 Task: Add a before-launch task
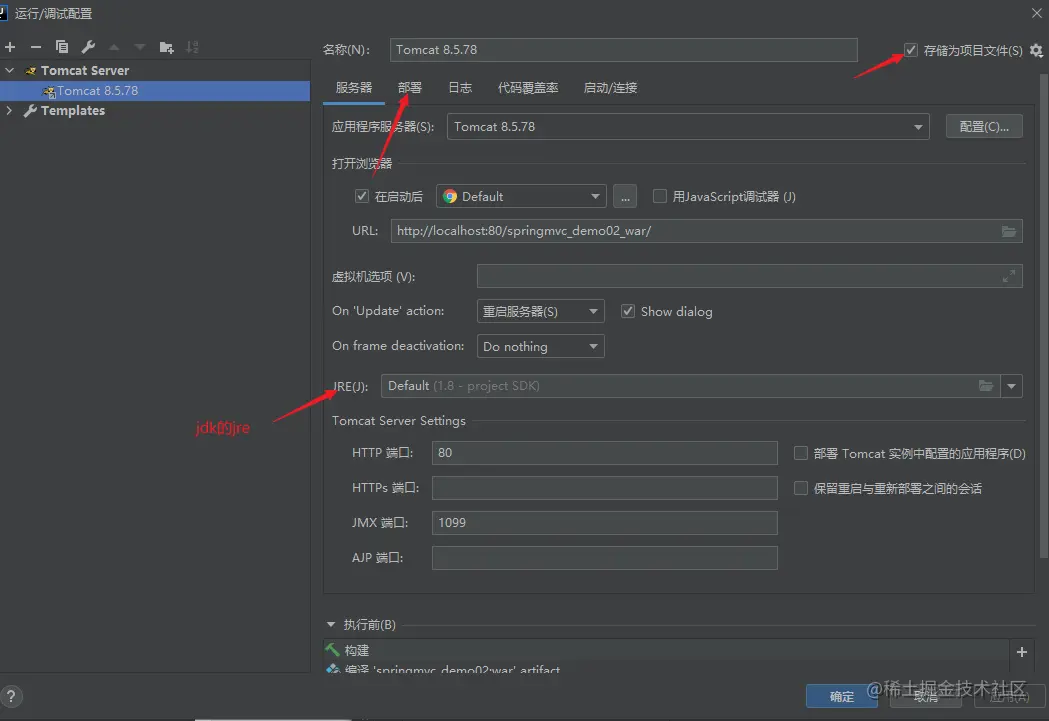[x=1022, y=652]
